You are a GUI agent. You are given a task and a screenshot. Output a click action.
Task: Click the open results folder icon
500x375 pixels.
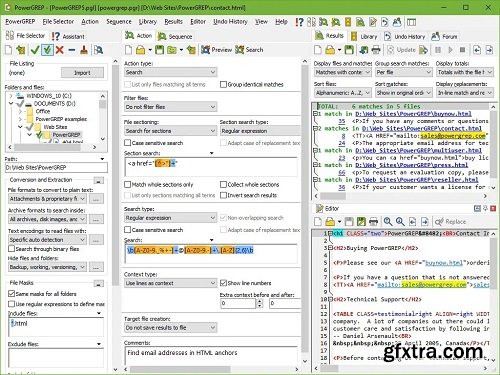330,50
